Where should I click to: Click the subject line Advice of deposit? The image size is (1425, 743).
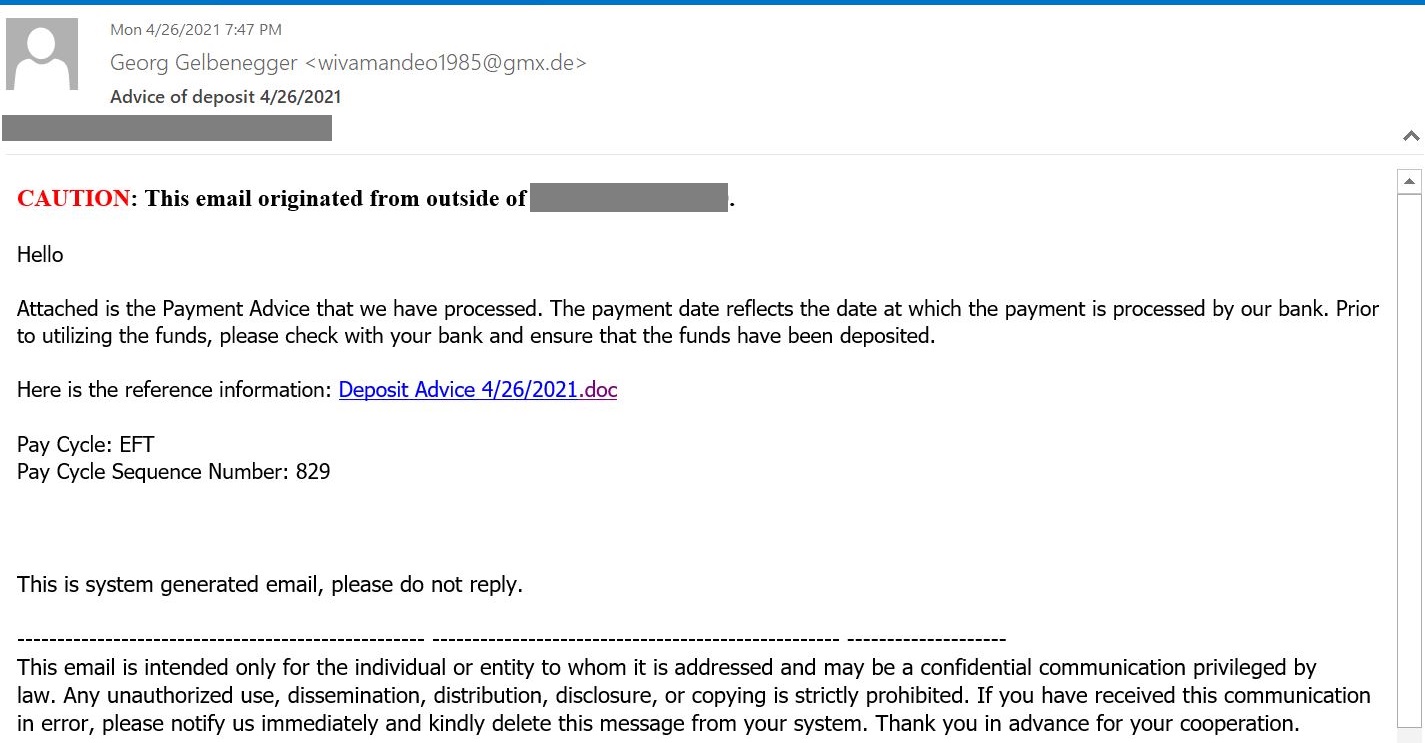point(226,97)
